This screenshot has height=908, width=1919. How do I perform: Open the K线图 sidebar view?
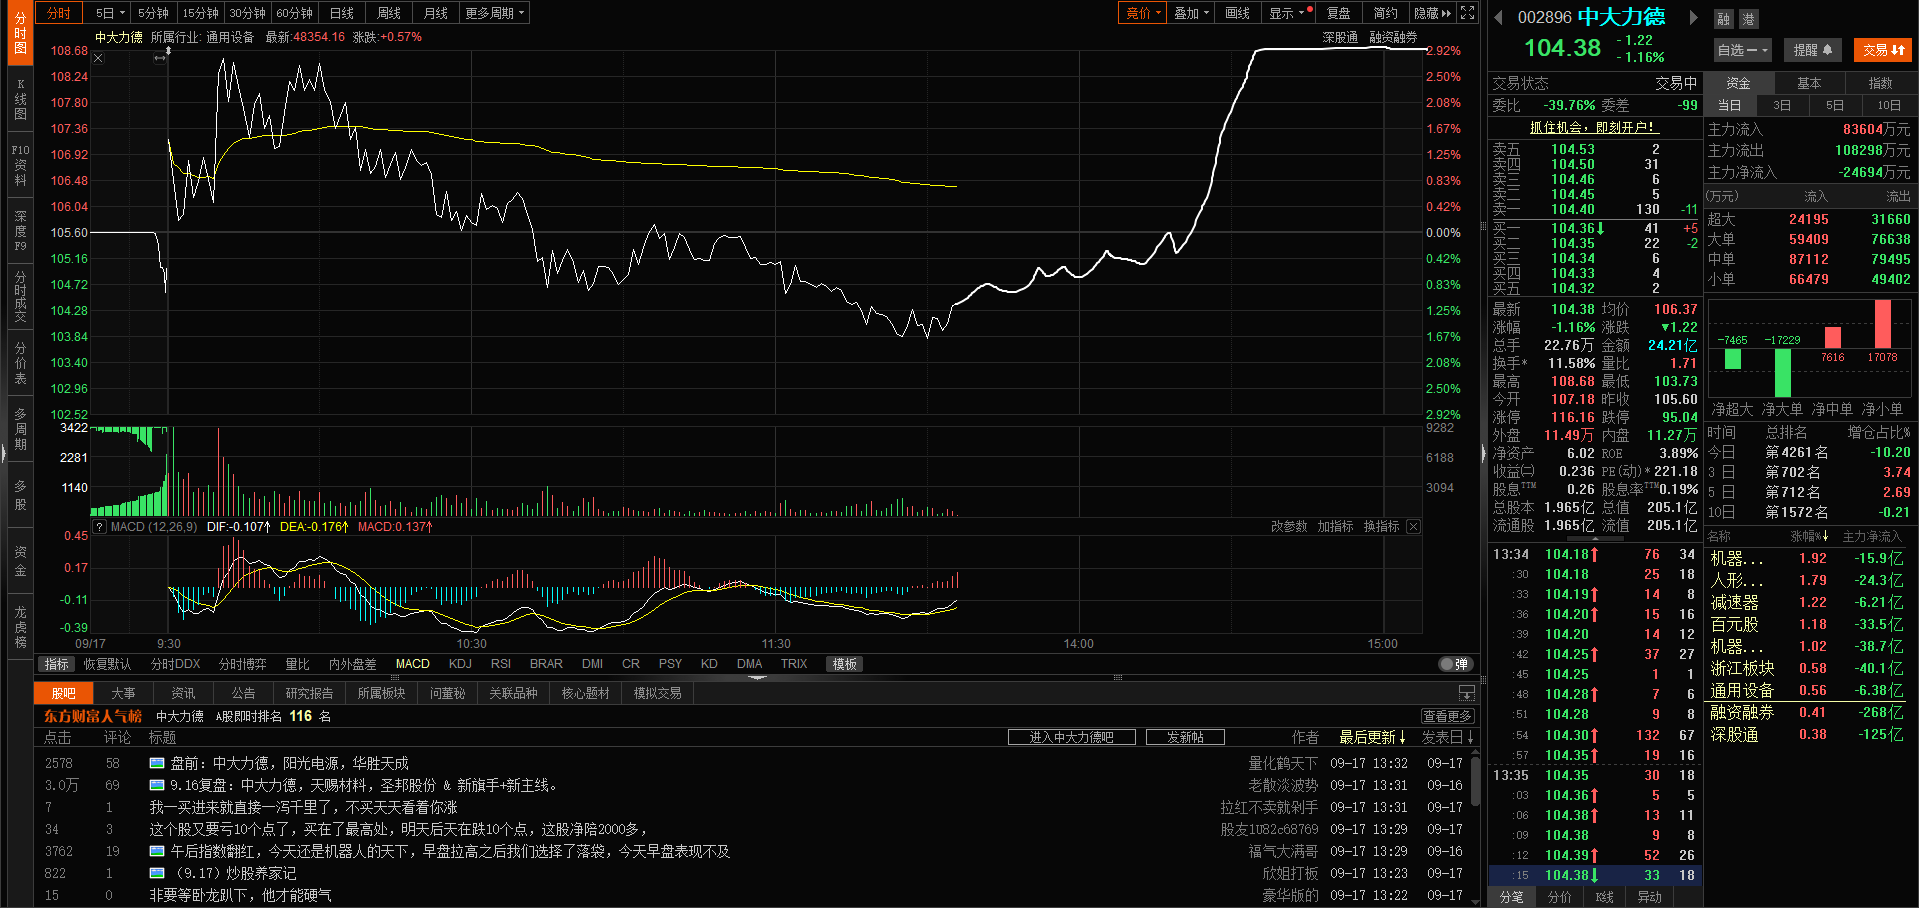[20, 99]
